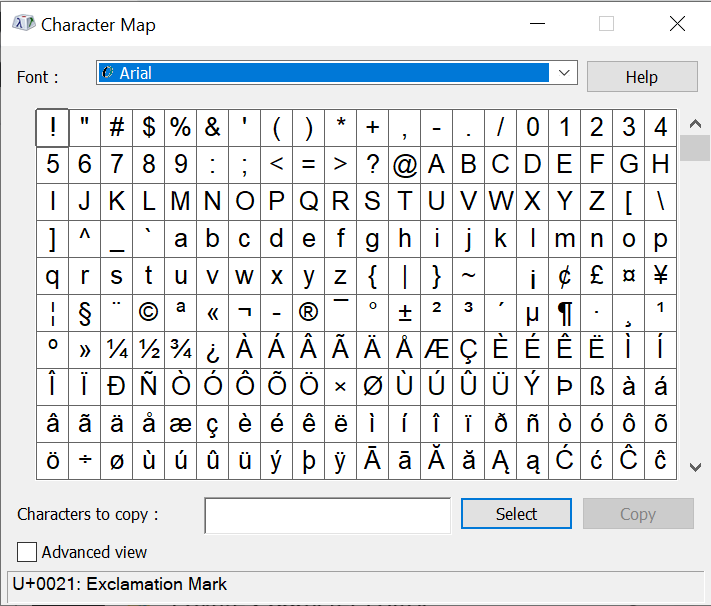Select the at sign @ character

coord(405,165)
